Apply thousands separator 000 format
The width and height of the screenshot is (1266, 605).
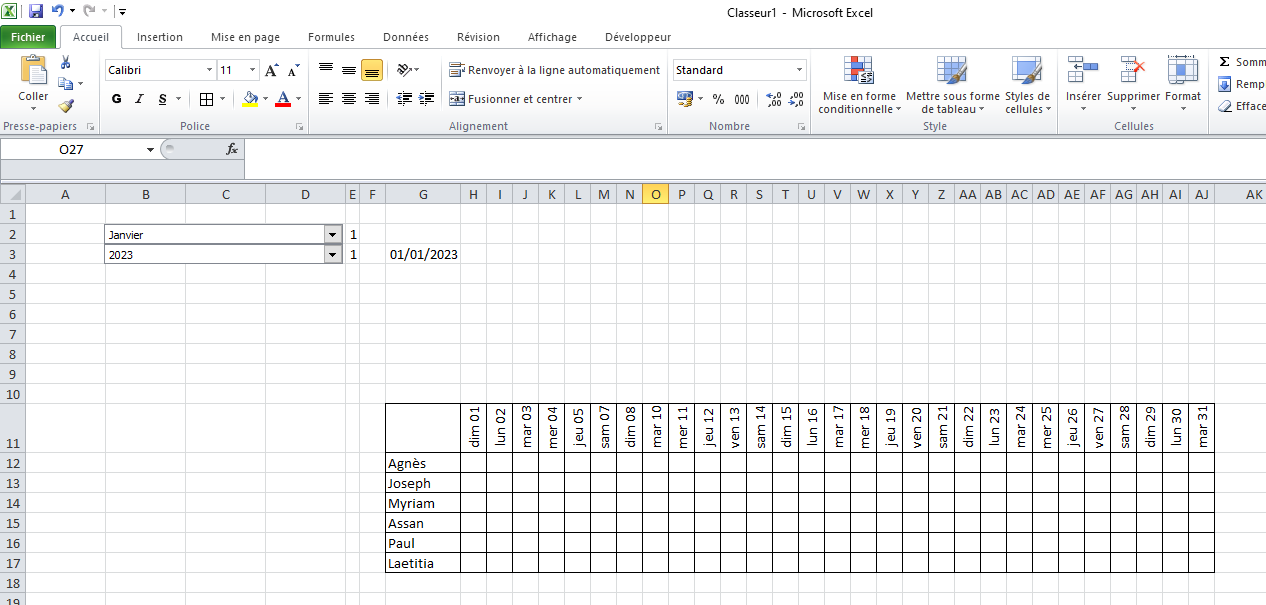742,99
